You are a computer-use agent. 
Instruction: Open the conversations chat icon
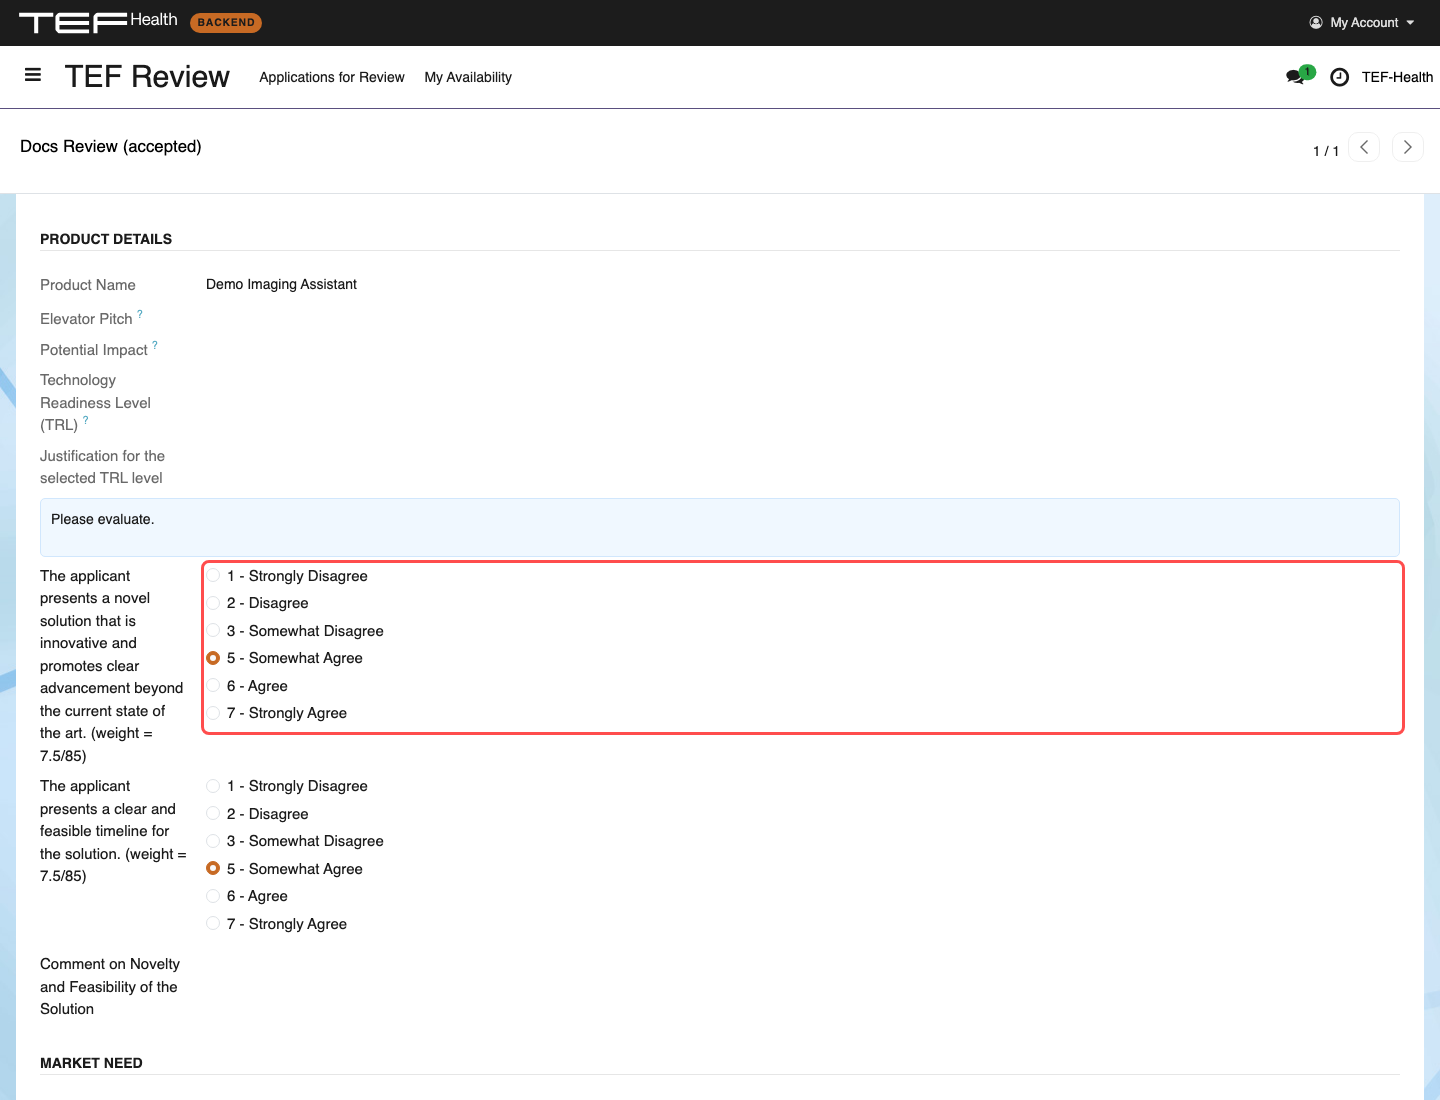pos(1296,77)
